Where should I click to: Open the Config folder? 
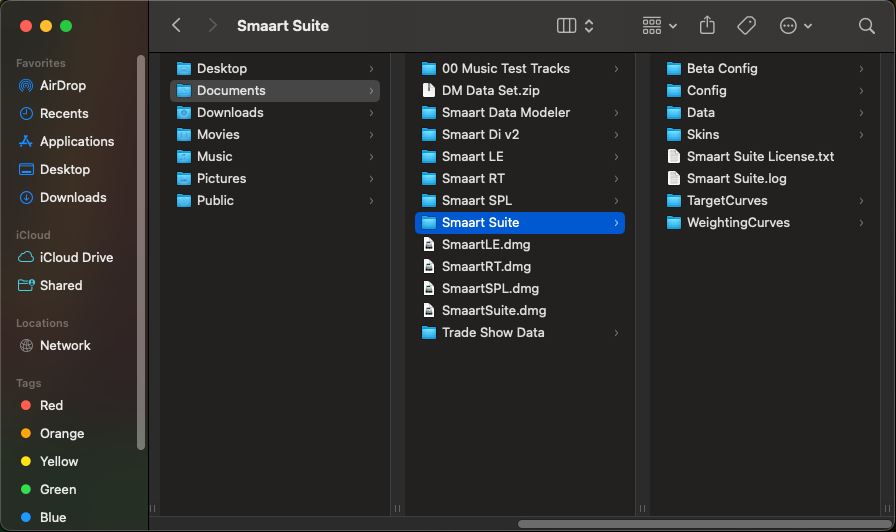(765, 91)
